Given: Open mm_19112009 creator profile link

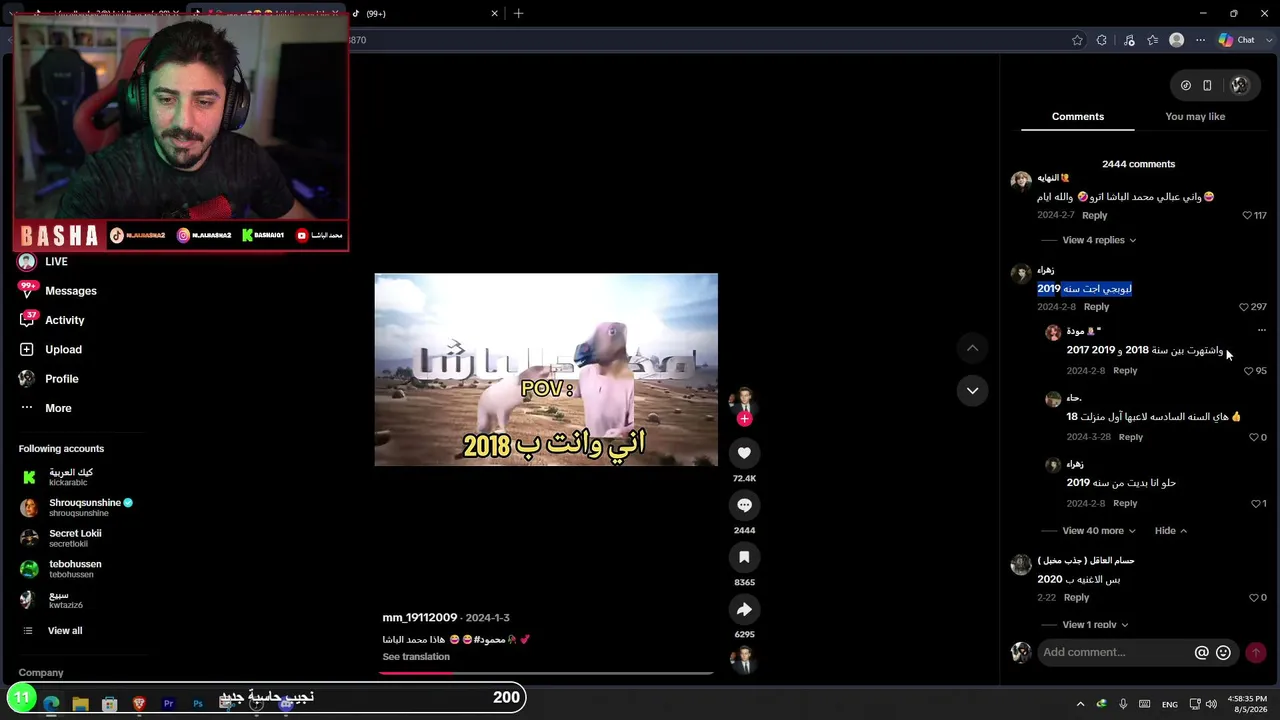Looking at the screenshot, I should point(420,618).
